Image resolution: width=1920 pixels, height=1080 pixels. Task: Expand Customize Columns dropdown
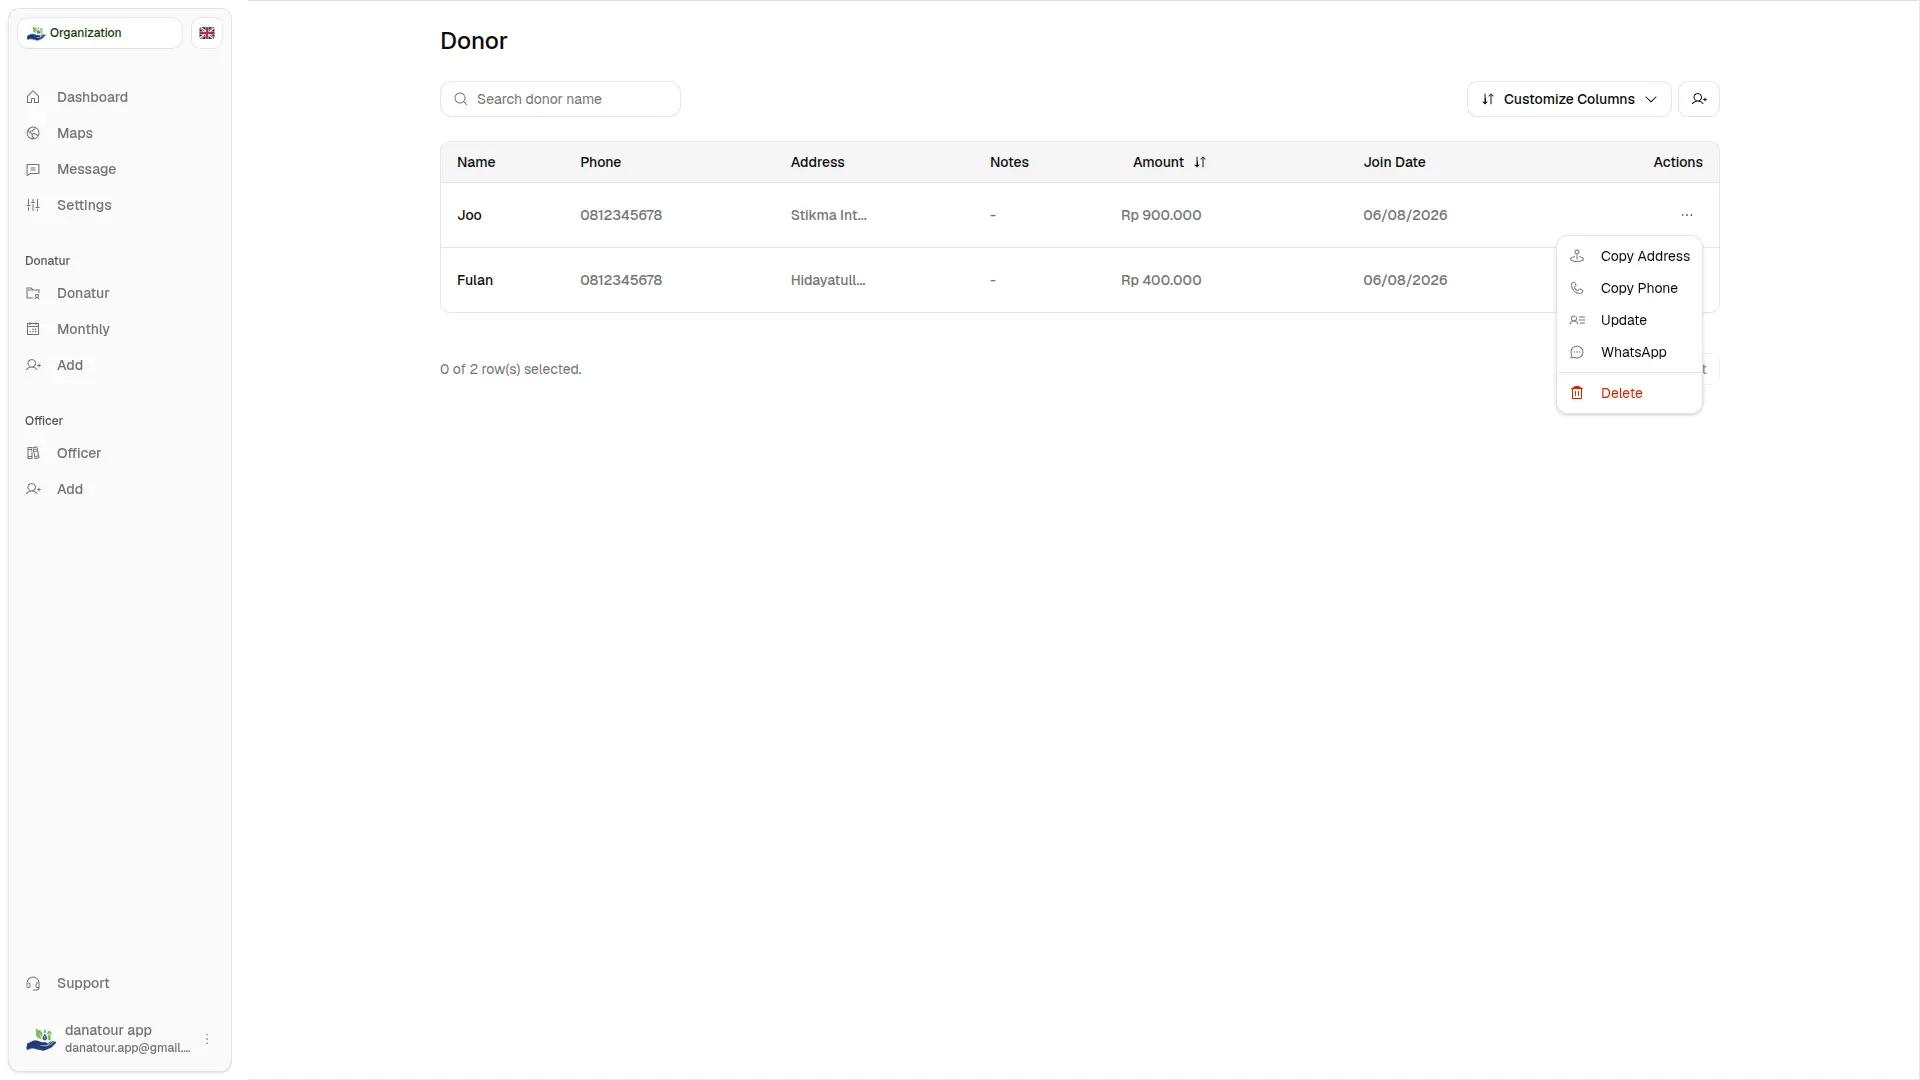click(1568, 99)
